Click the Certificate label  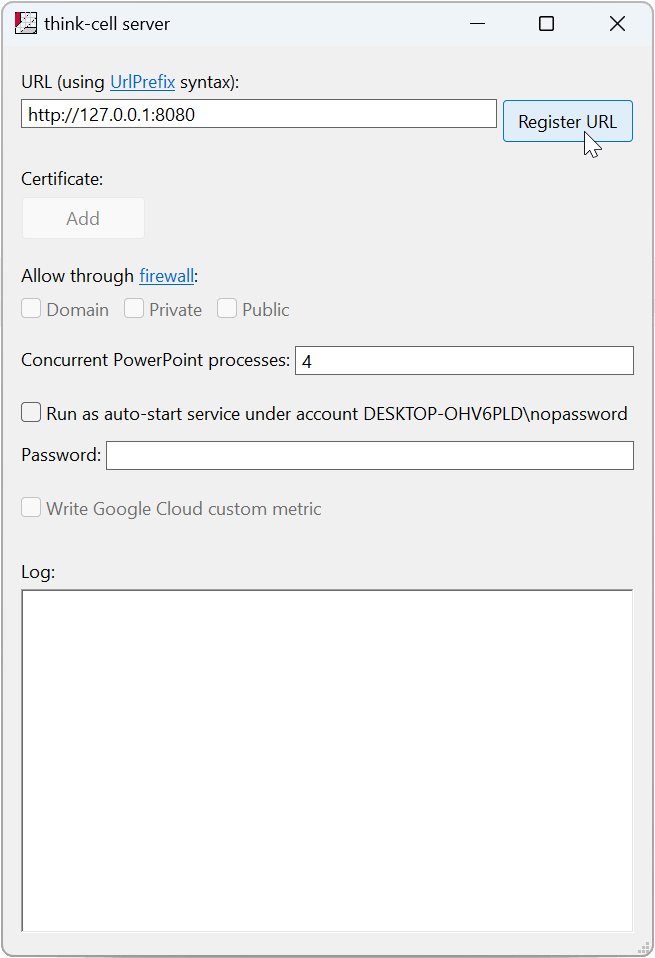coord(62,179)
